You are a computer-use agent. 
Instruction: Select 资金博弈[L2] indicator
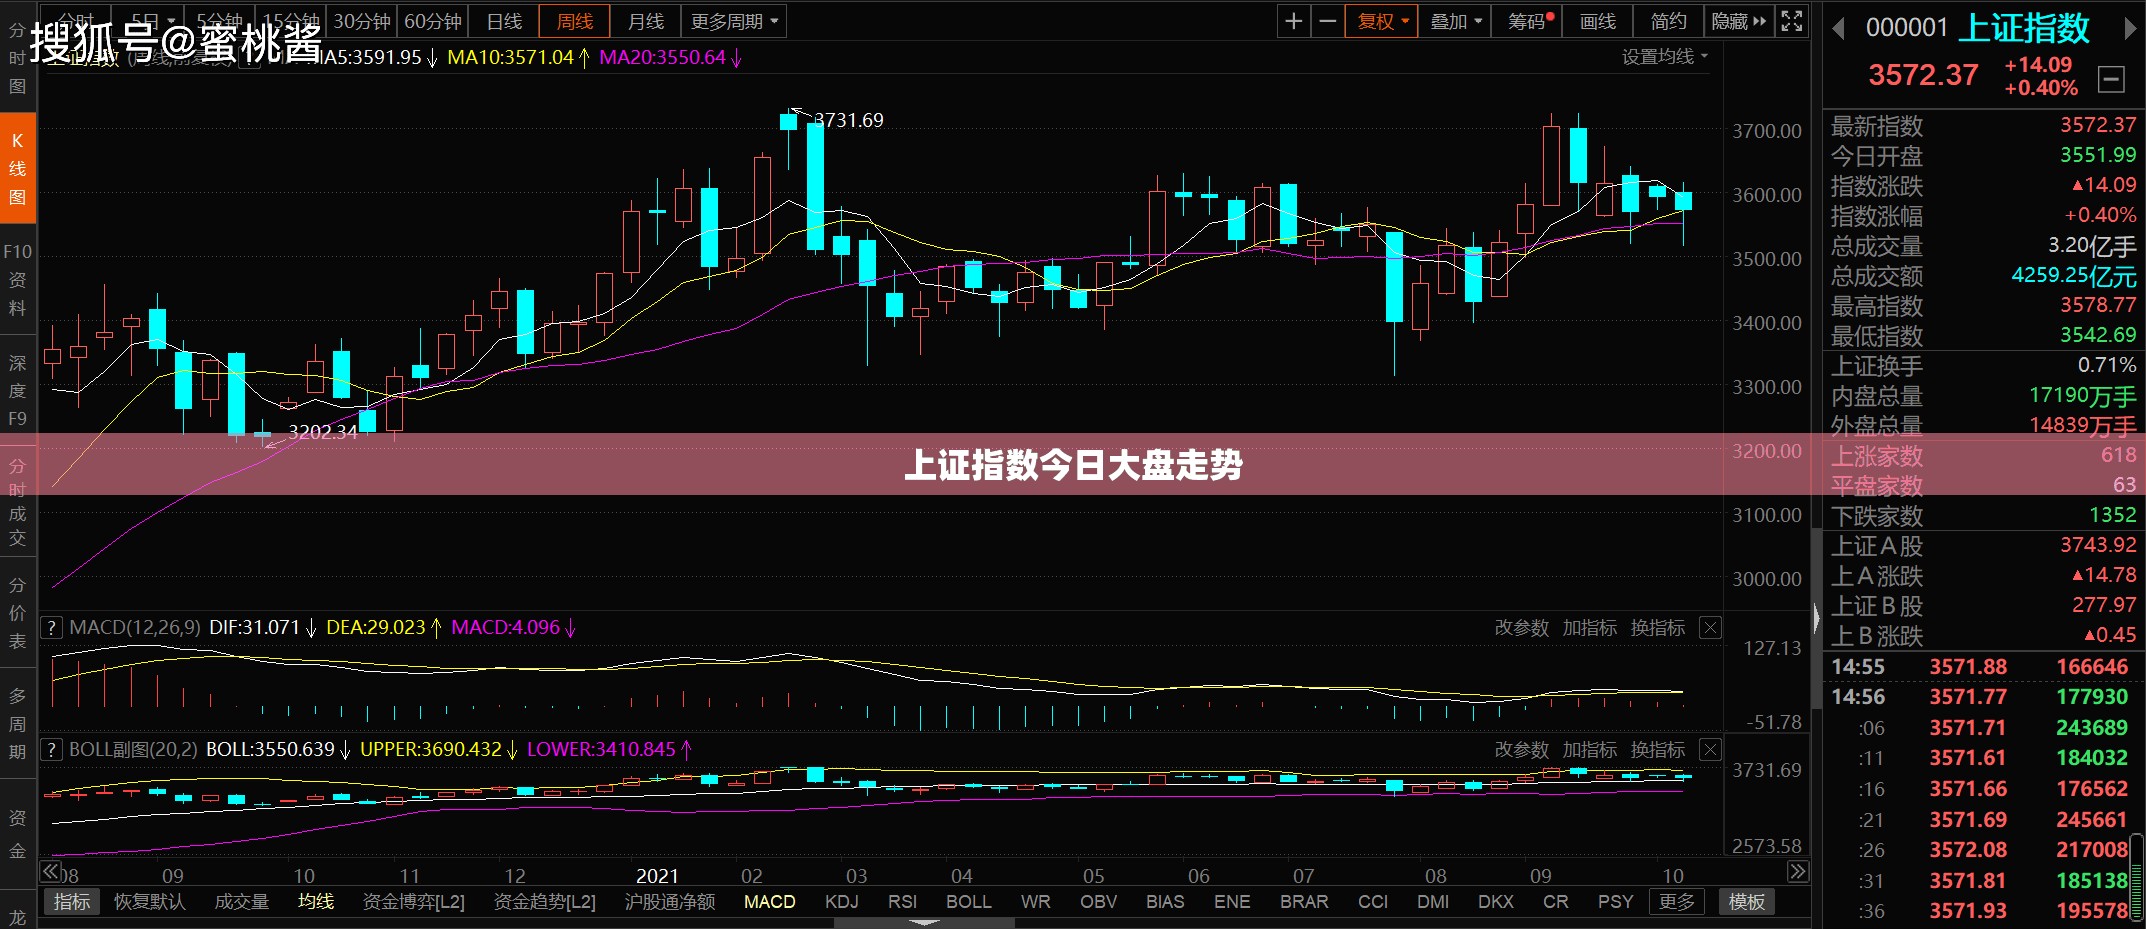point(414,902)
